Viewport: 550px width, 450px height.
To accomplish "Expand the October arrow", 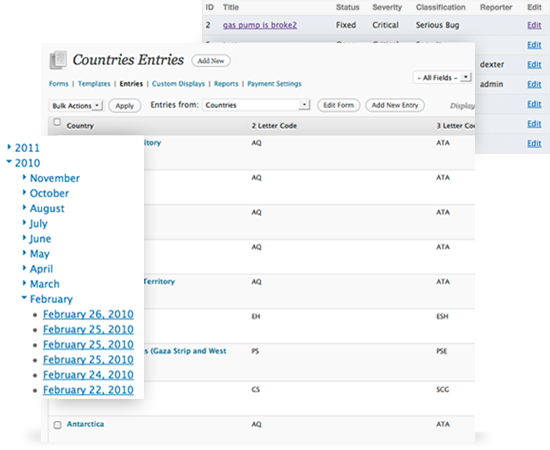I will point(24,192).
